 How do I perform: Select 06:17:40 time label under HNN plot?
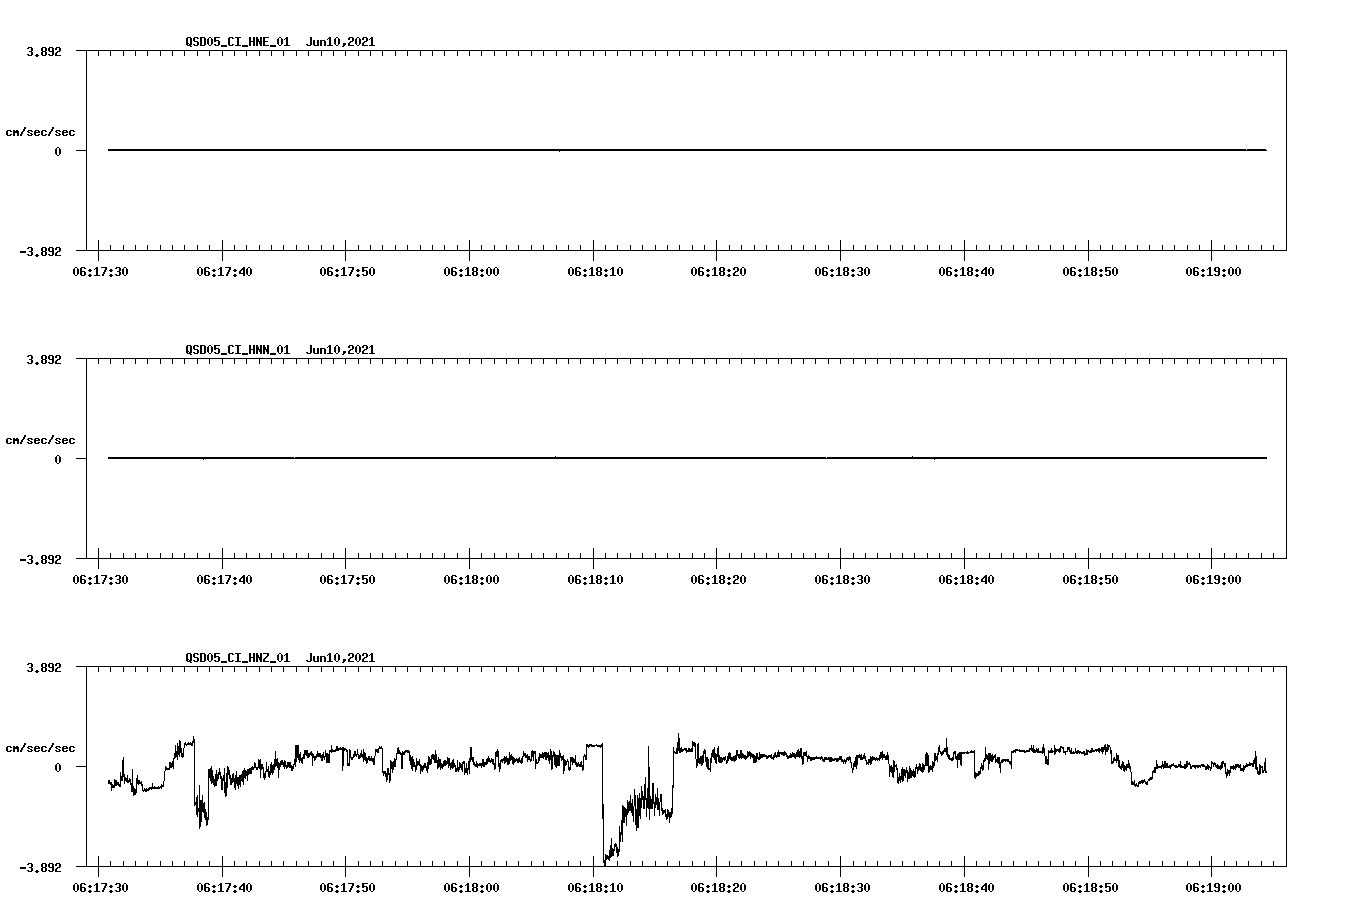pyautogui.click(x=223, y=580)
